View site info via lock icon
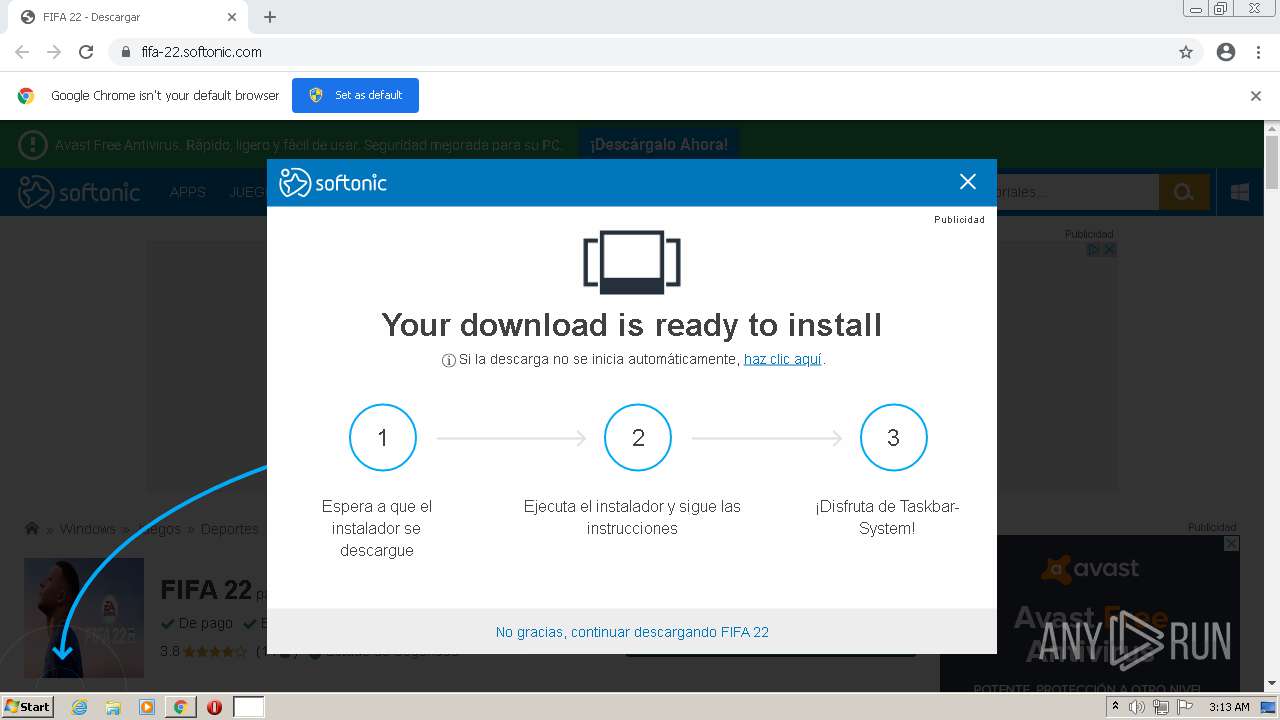The height and width of the screenshot is (720, 1280). (125, 52)
